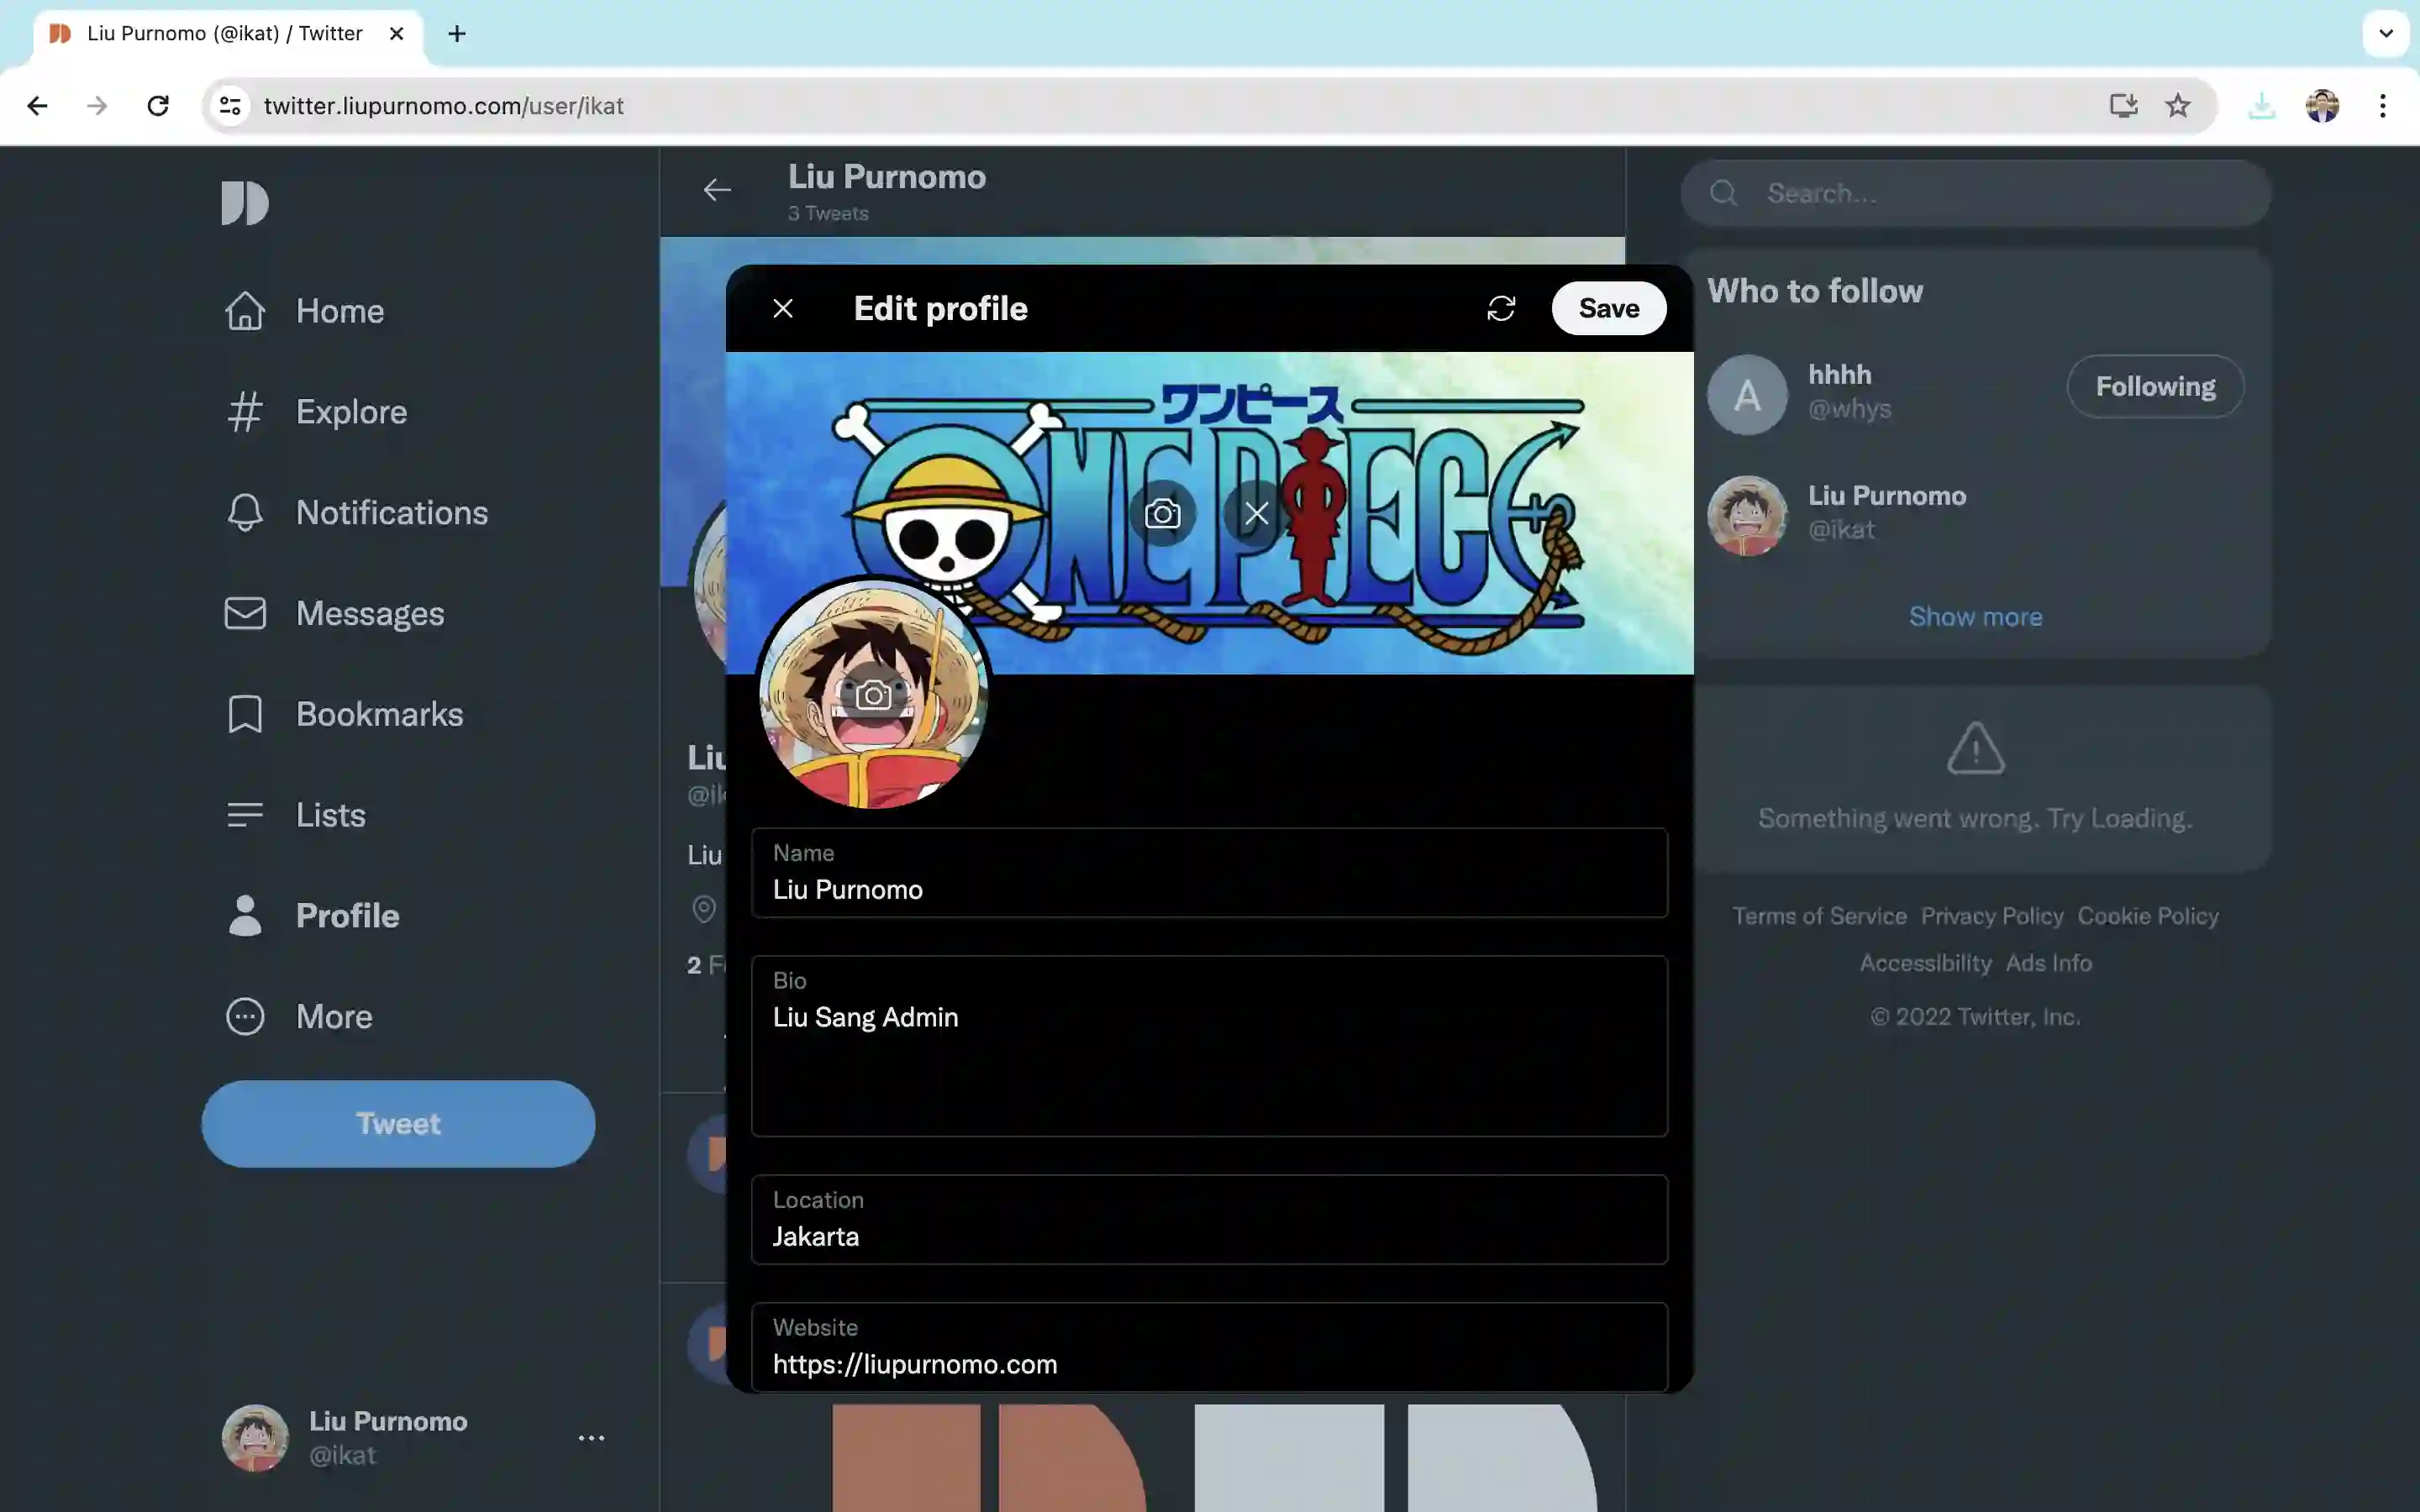Click the blue Tweet button
The image size is (2420, 1512).
coord(398,1123)
